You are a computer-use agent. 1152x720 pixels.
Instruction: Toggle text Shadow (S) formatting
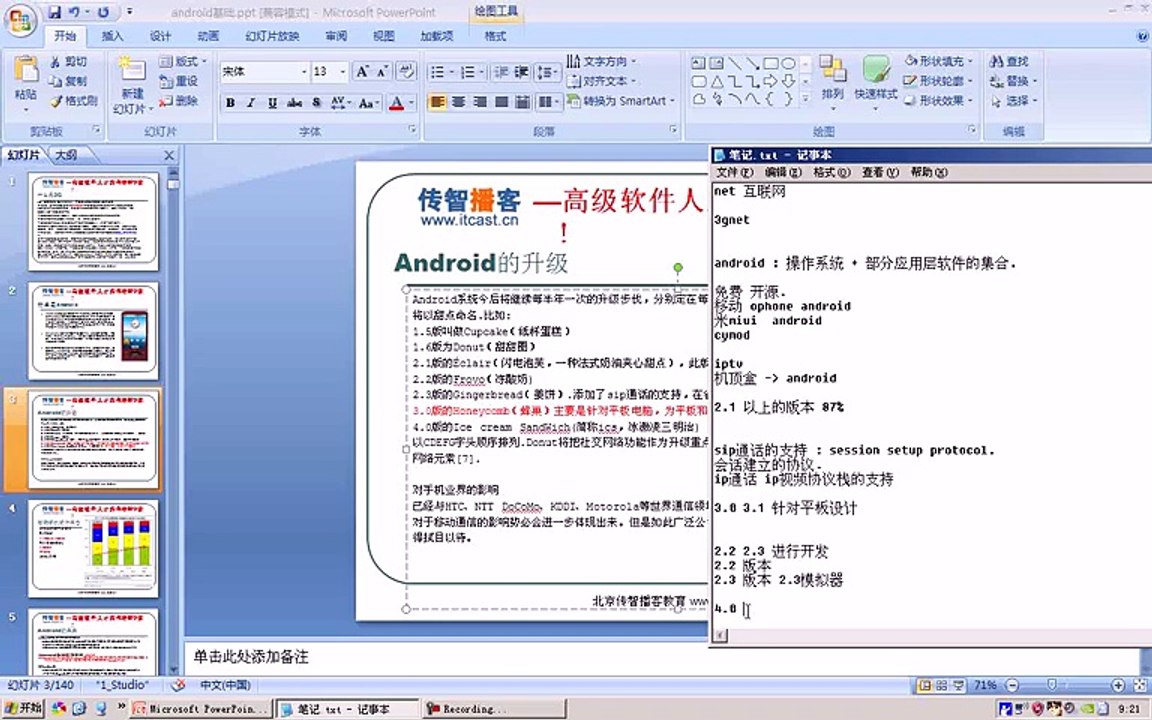coord(317,103)
